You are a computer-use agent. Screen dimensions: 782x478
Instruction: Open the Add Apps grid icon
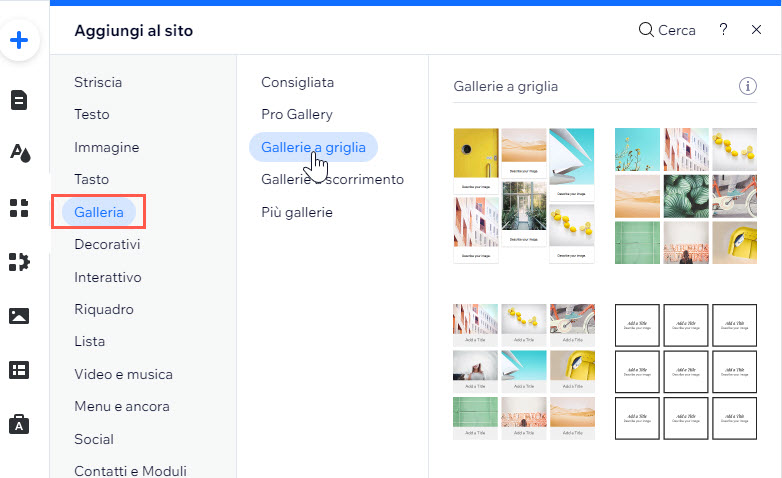tap(19, 207)
